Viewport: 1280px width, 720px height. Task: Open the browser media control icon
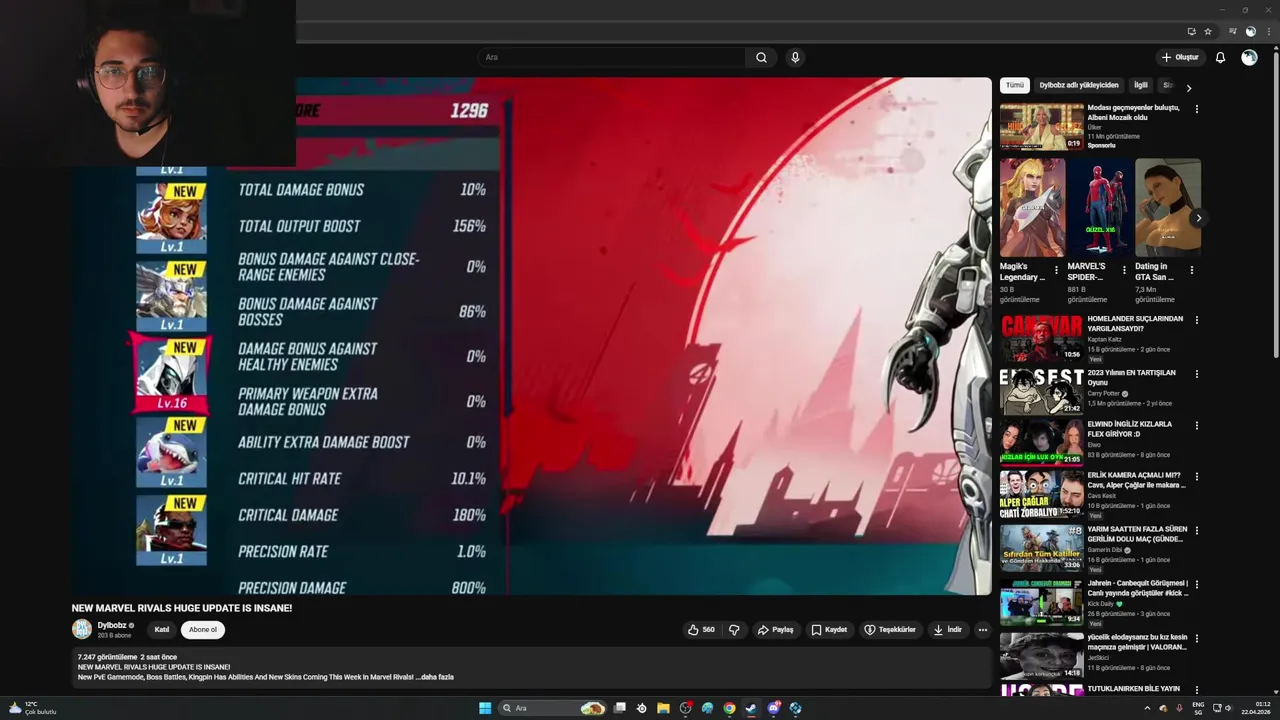pyautogui.click(x=1233, y=31)
